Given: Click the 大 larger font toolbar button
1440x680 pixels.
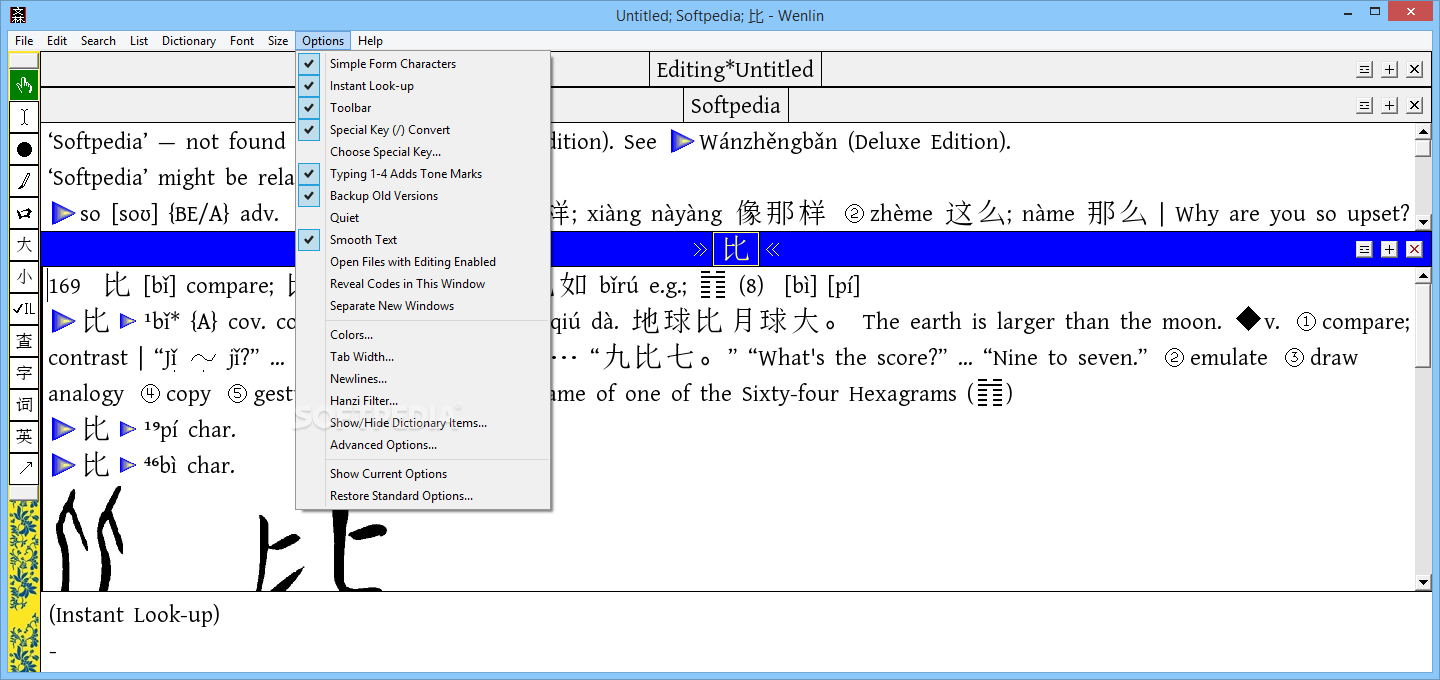Looking at the screenshot, I should [x=24, y=245].
